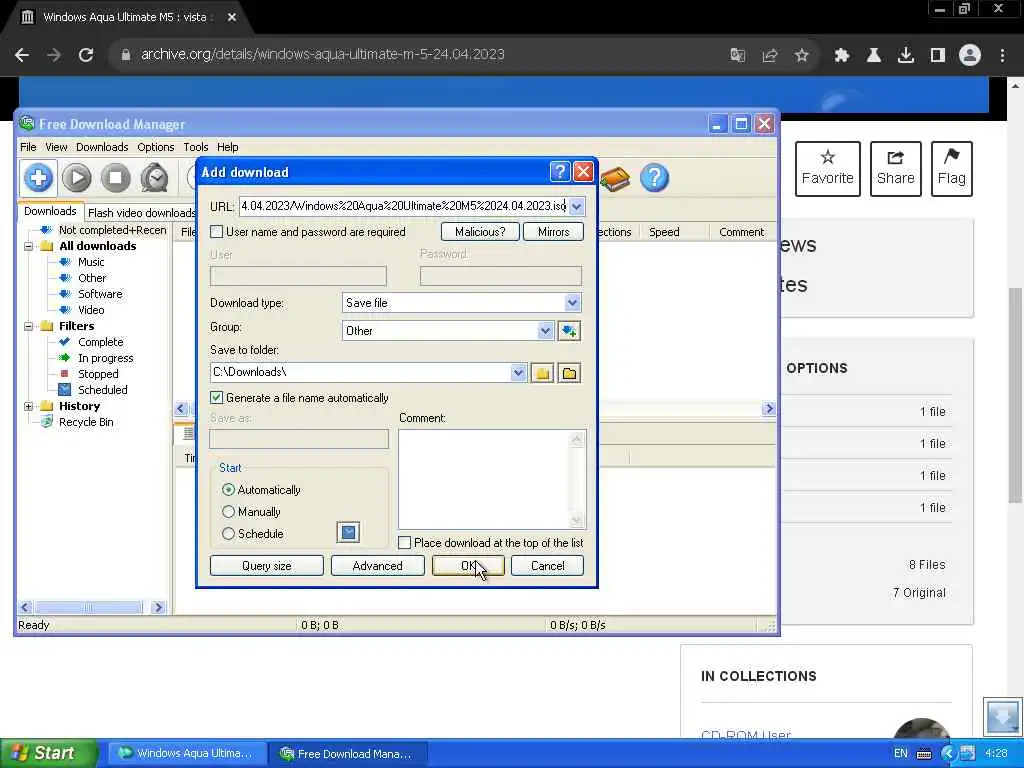Open the Save to folder dropdown
The height and width of the screenshot is (768, 1024).
pos(518,373)
